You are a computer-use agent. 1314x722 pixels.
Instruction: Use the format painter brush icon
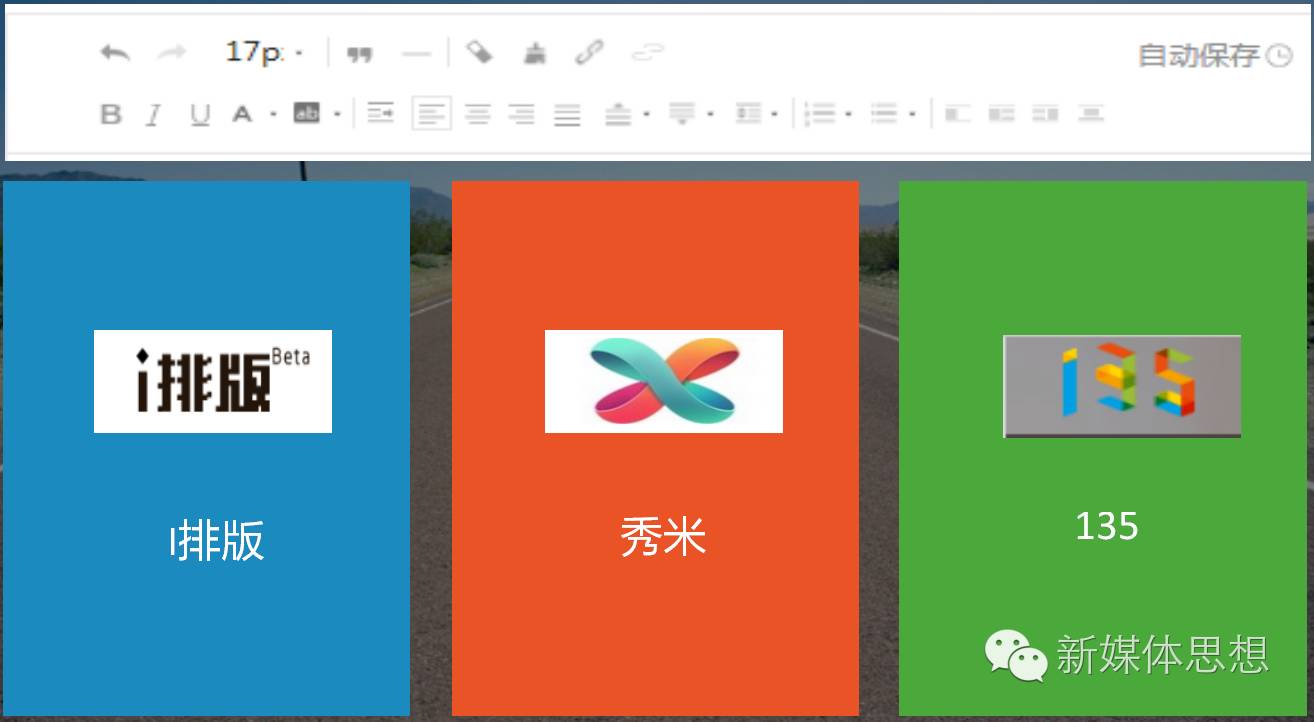pos(536,53)
